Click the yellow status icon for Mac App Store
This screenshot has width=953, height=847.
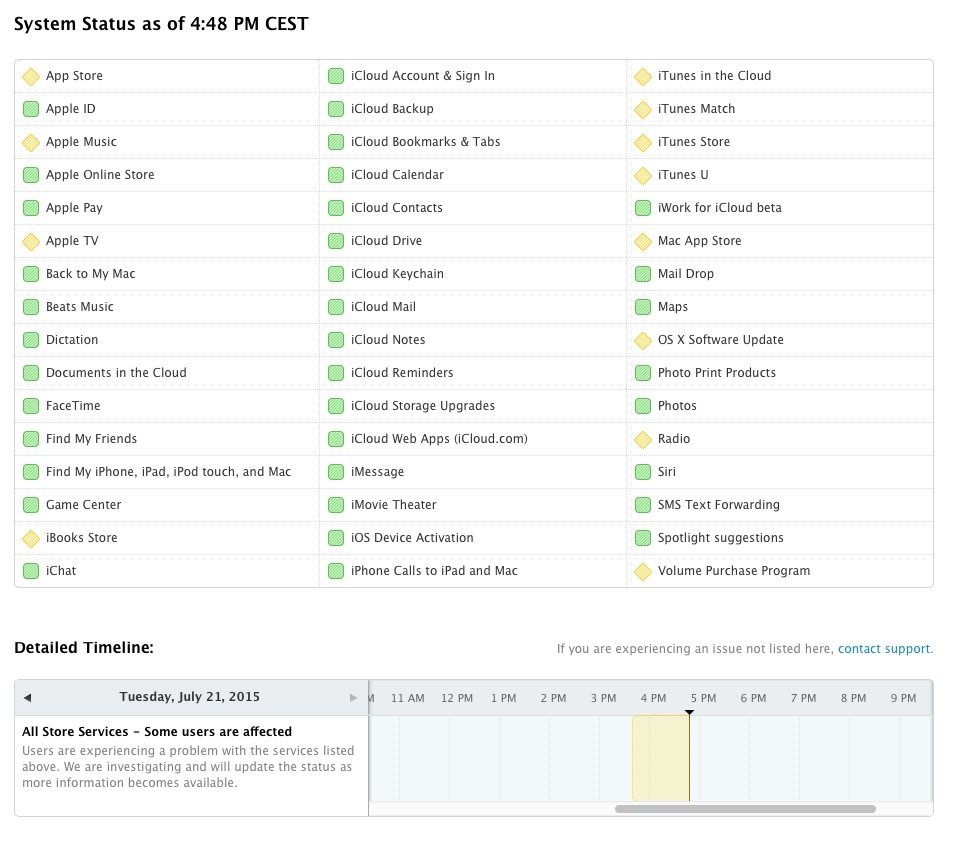(x=642, y=242)
